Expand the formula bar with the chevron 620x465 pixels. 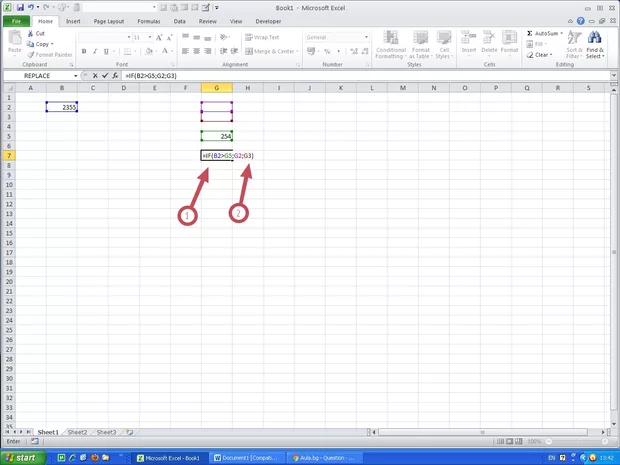click(x=613, y=76)
